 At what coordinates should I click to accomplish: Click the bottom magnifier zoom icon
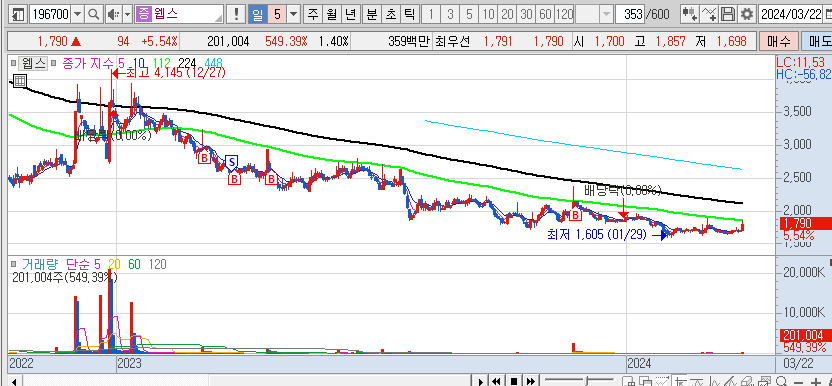coord(781,381)
